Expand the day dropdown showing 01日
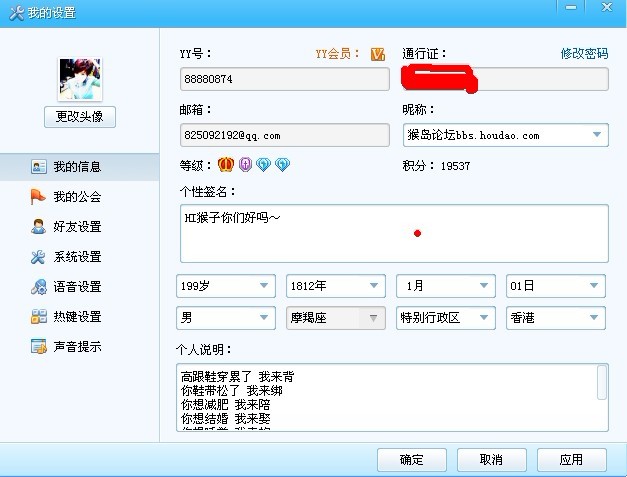The height and width of the screenshot is (477, 627). tap(556, 286)
